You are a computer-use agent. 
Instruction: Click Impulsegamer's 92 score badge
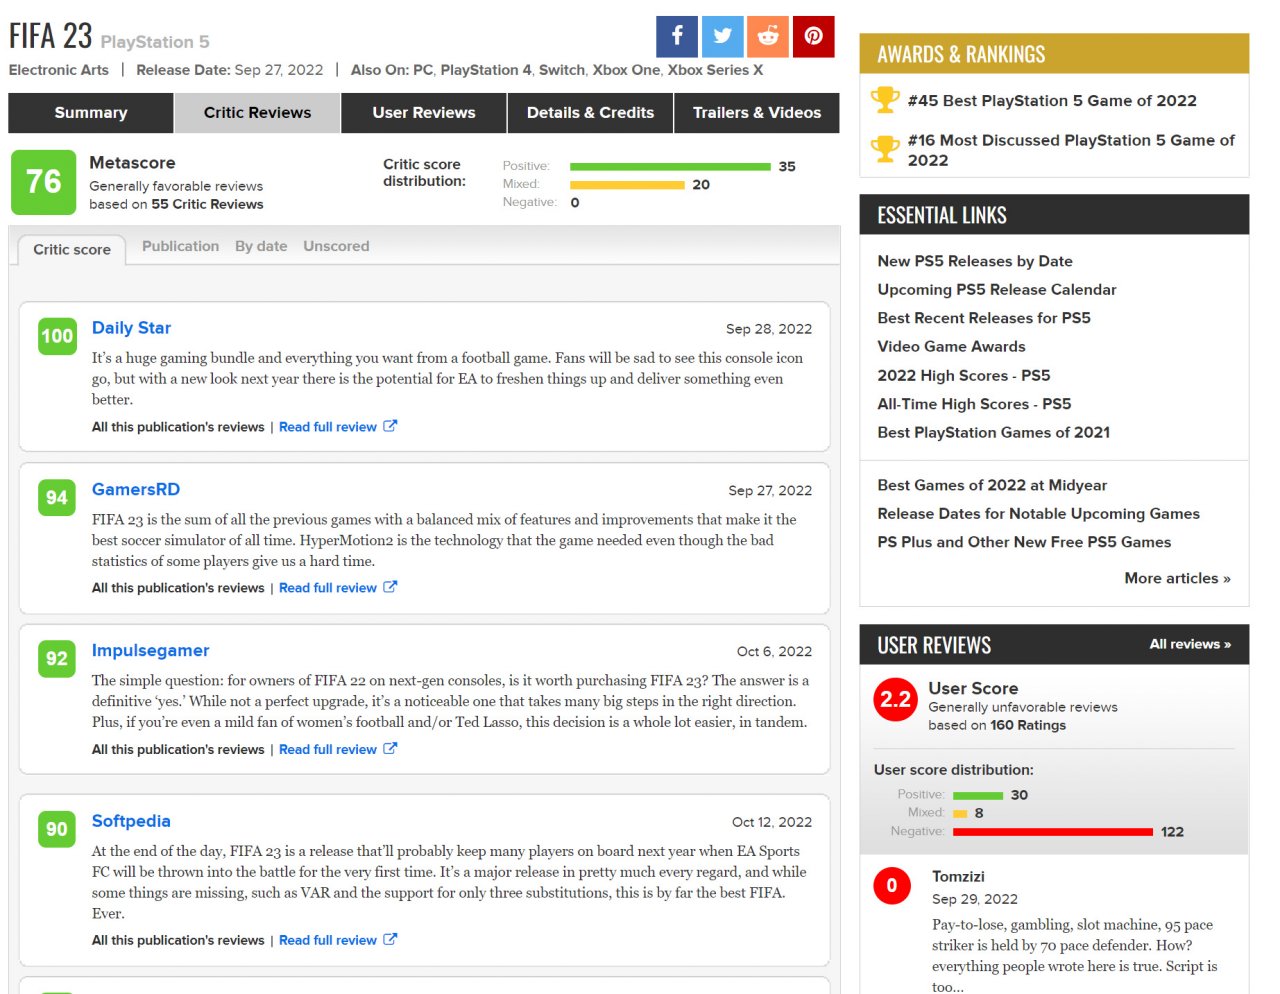[57, 659]
